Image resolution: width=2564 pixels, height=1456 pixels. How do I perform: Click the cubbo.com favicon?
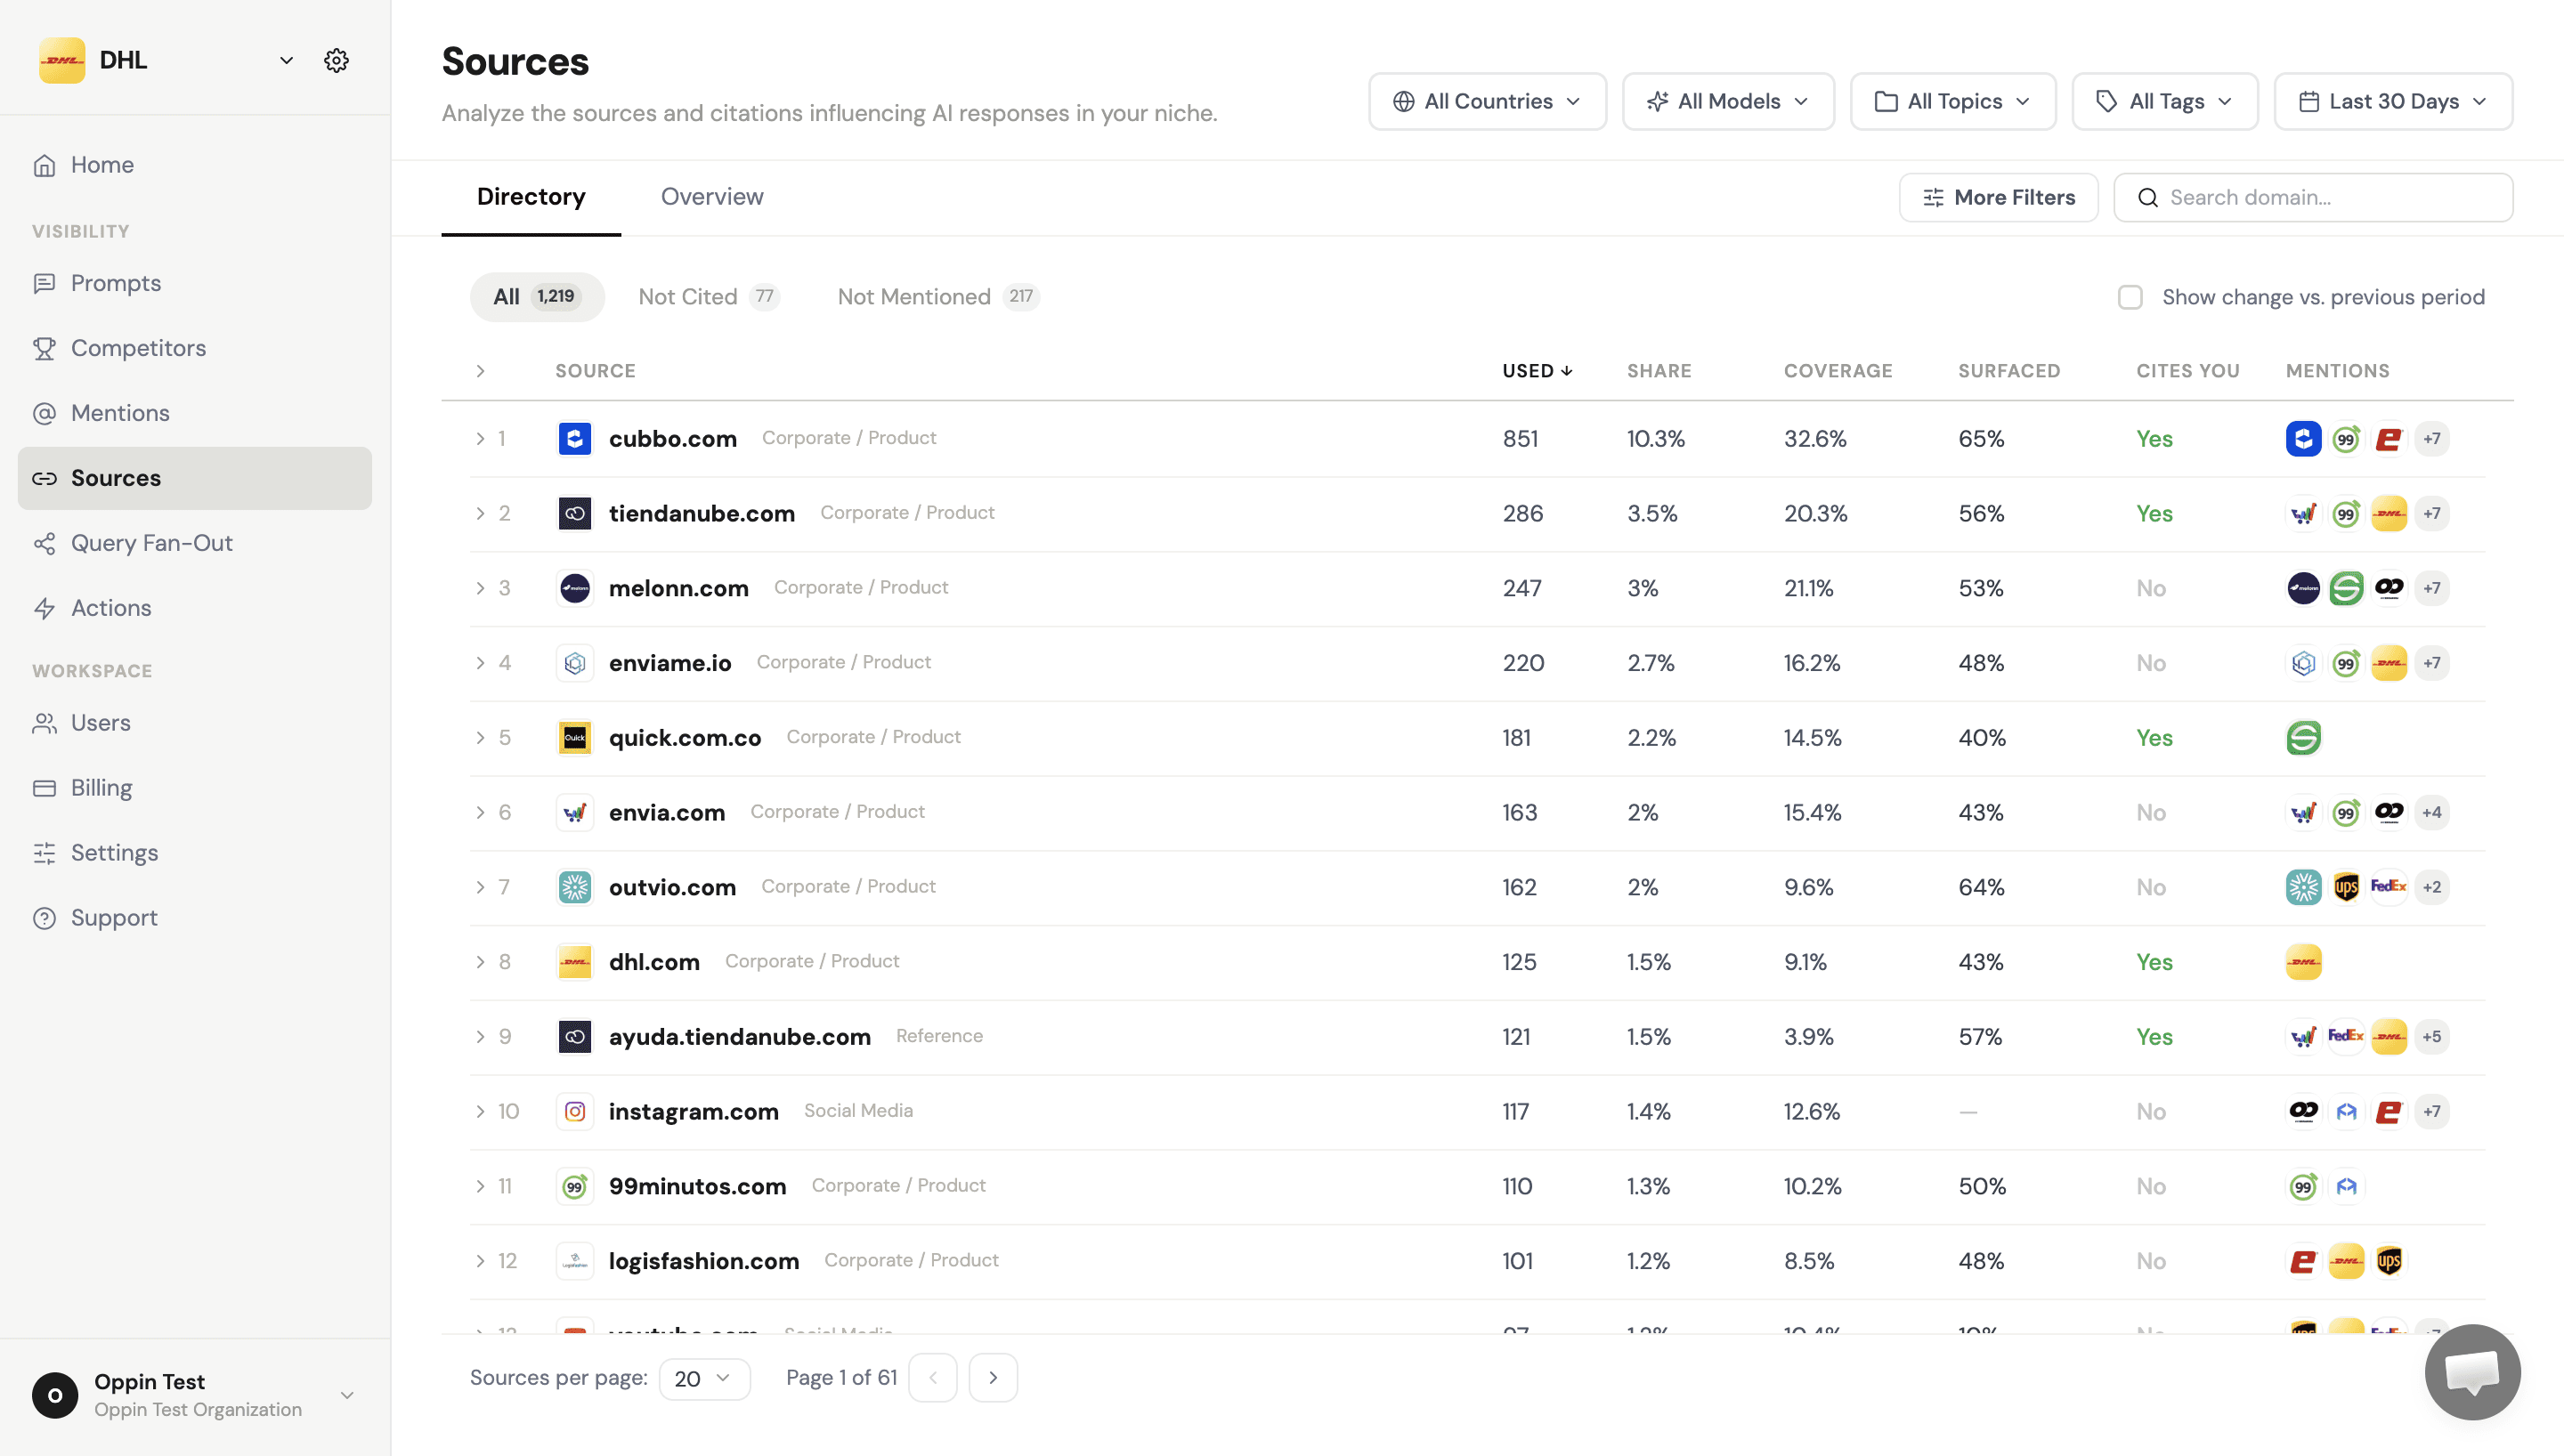tap(575, 438)
